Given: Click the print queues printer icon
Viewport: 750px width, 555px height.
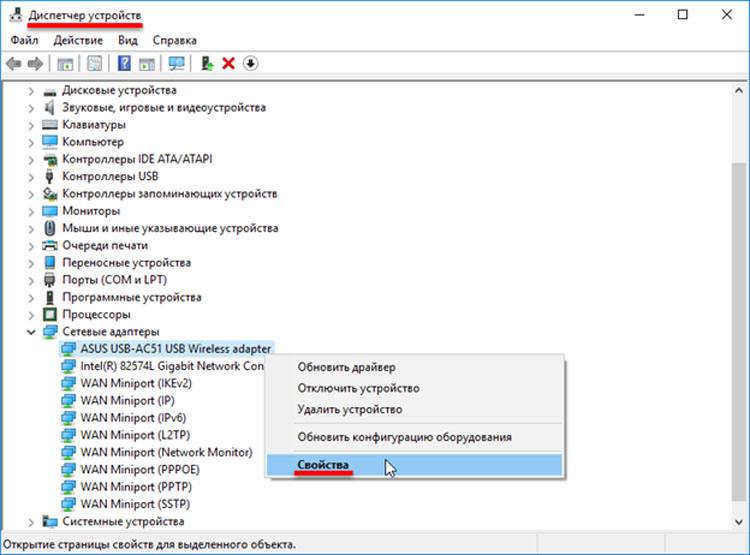Looking at the screenshot, I should click(x=49, y=245).
